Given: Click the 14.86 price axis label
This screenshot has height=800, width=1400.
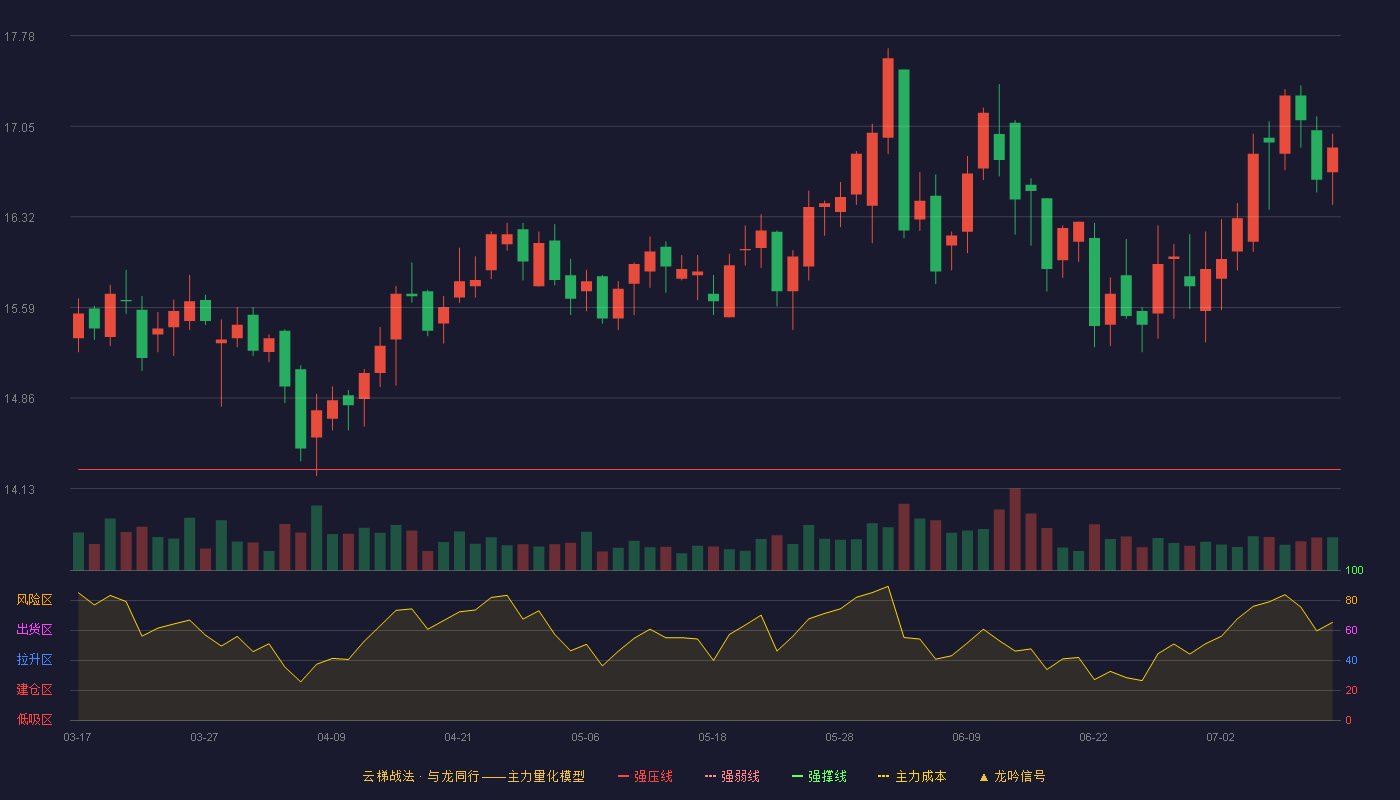Looking at the screenshot, I should point(19,398).
